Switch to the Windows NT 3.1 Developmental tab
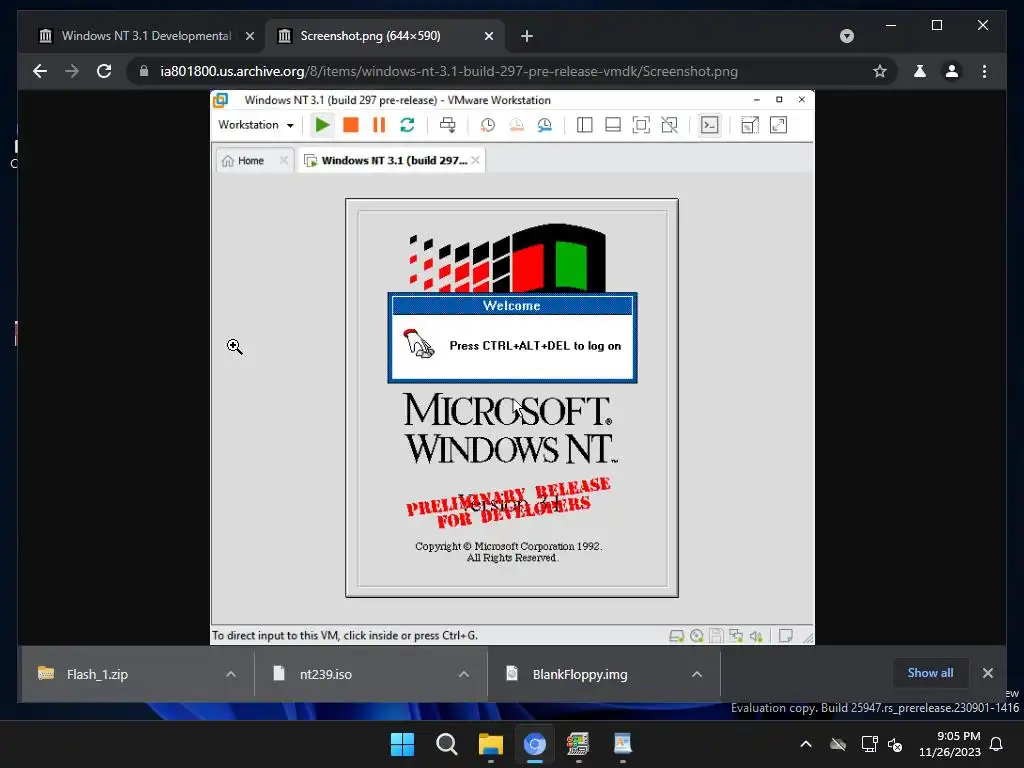1024x768 pixels. pyautogui.click(x=144, y=36)
